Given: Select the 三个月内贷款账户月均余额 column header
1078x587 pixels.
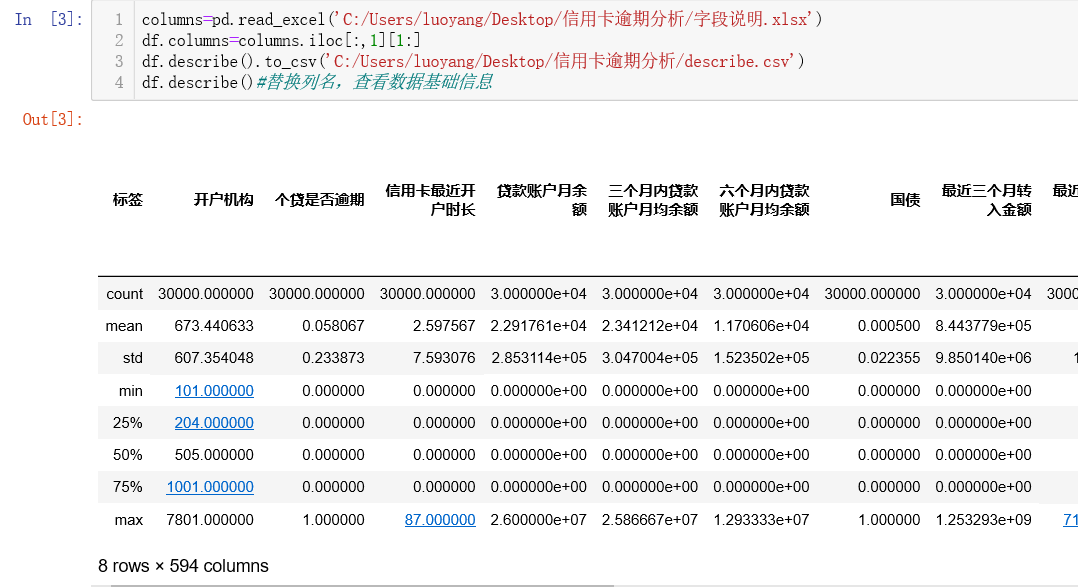Looking at the screenshot, I should point(653,200).
